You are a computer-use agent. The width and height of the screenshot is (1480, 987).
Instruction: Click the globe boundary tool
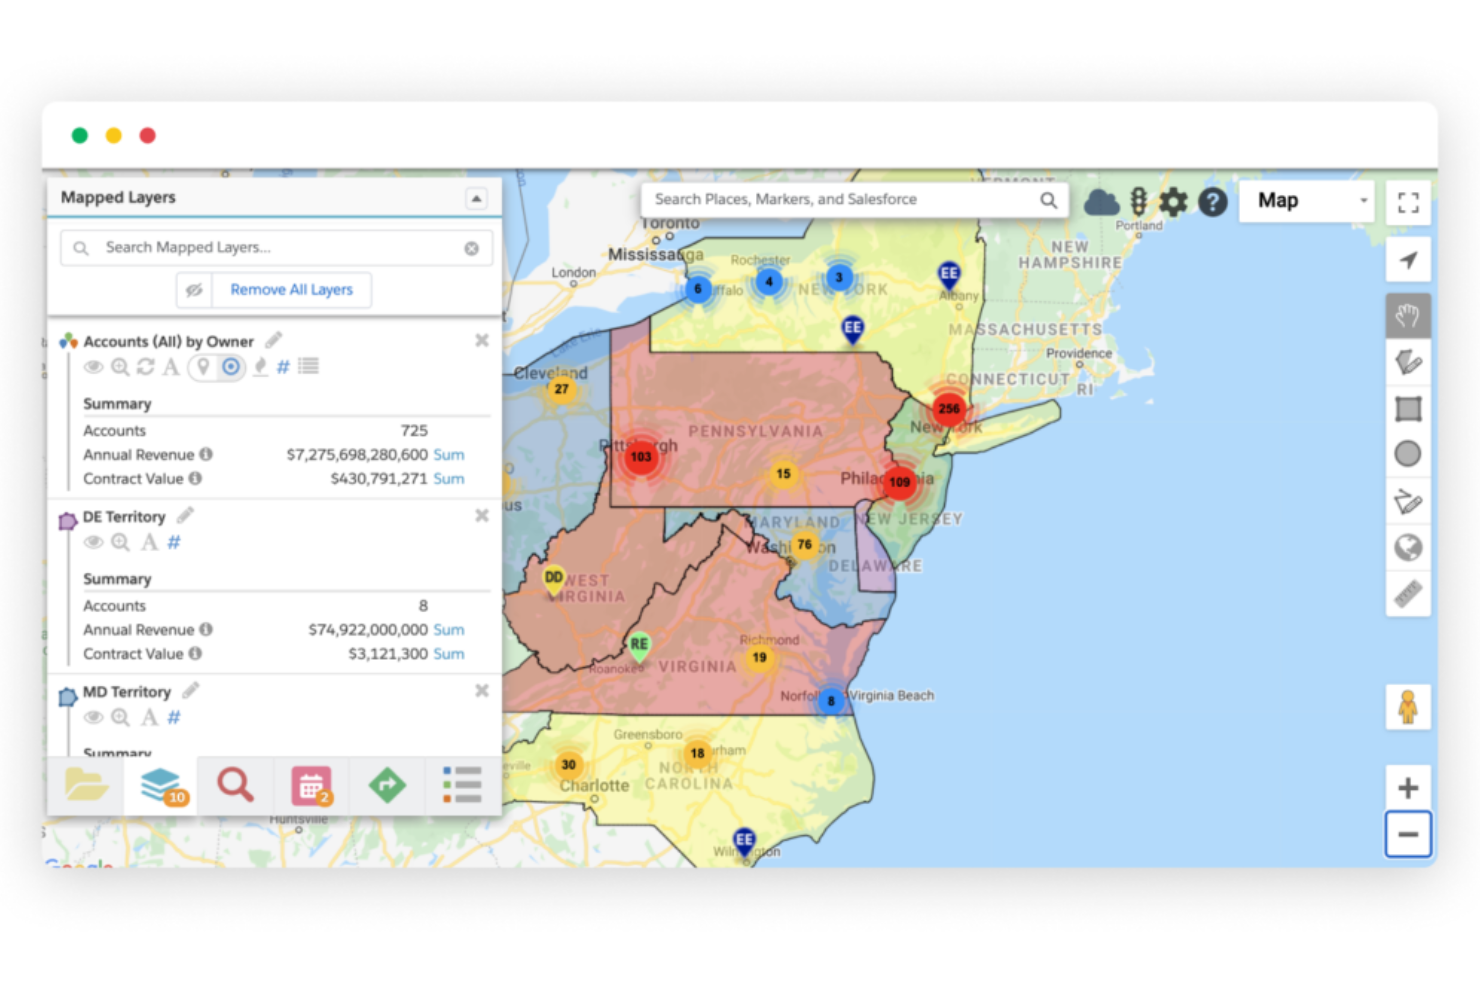(1407, 548)
